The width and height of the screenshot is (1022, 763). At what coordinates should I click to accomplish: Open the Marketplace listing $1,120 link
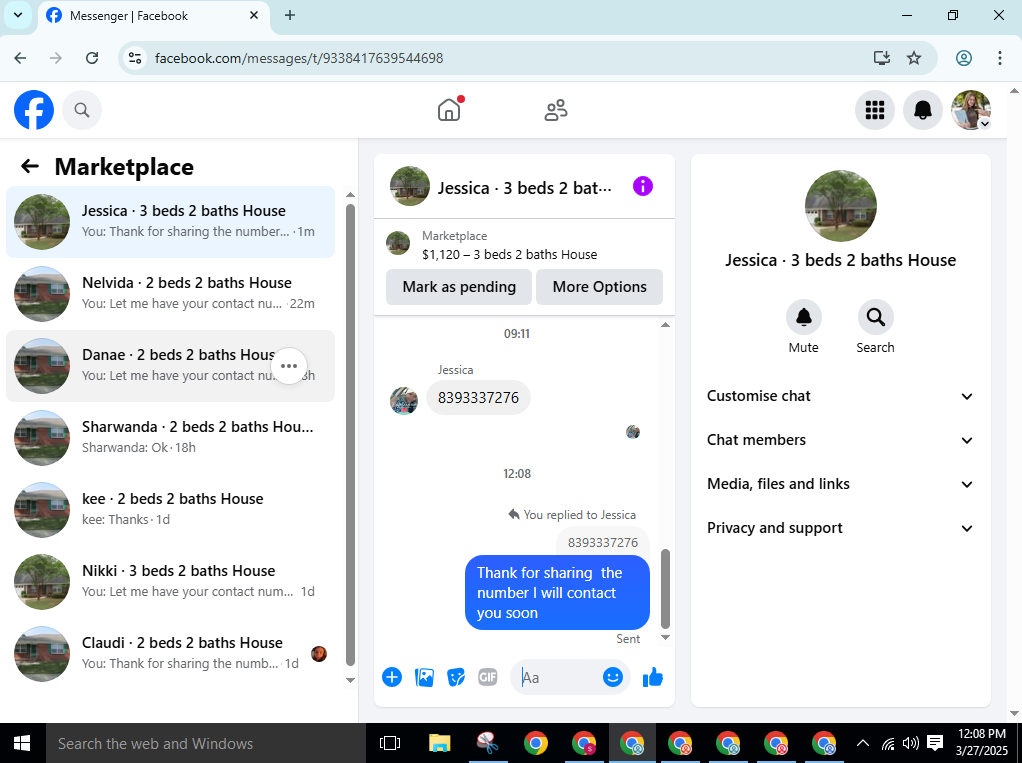(510, 254)
